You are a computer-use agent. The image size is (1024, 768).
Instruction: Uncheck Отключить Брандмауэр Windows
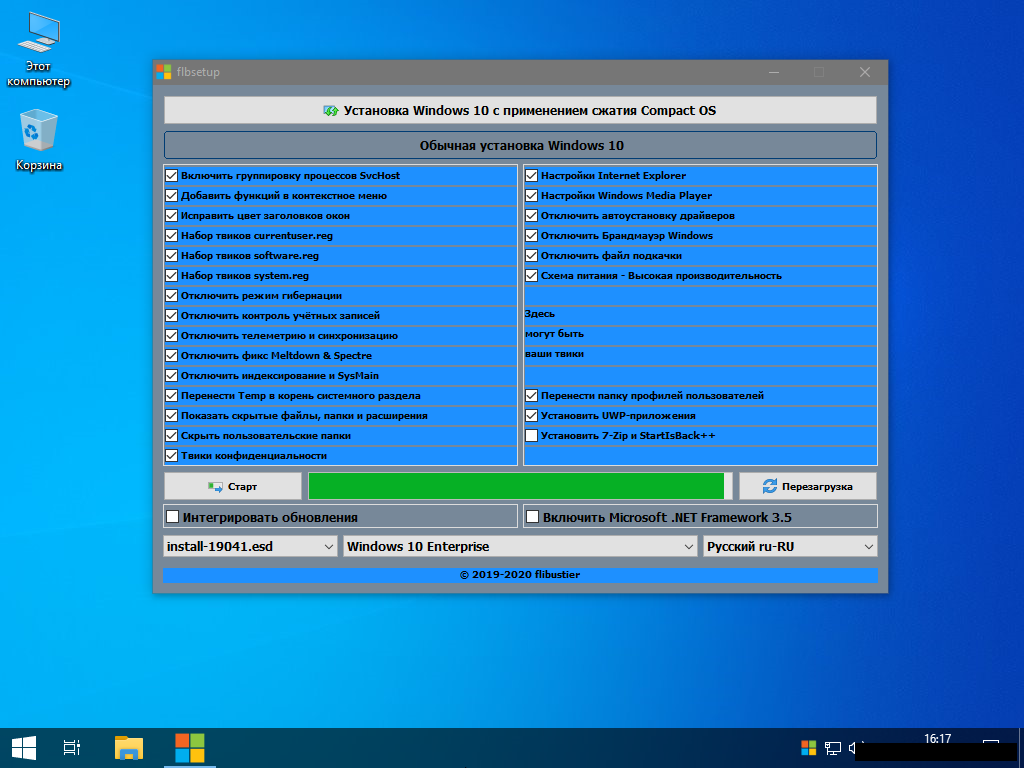(532, 236)
